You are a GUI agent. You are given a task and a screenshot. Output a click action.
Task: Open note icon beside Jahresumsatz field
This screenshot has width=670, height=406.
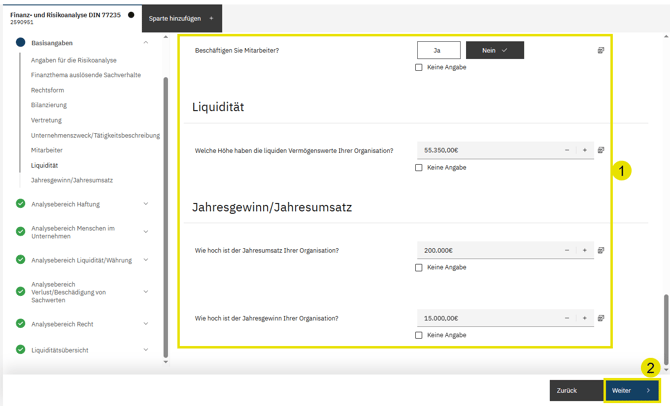tap(601, 250)
